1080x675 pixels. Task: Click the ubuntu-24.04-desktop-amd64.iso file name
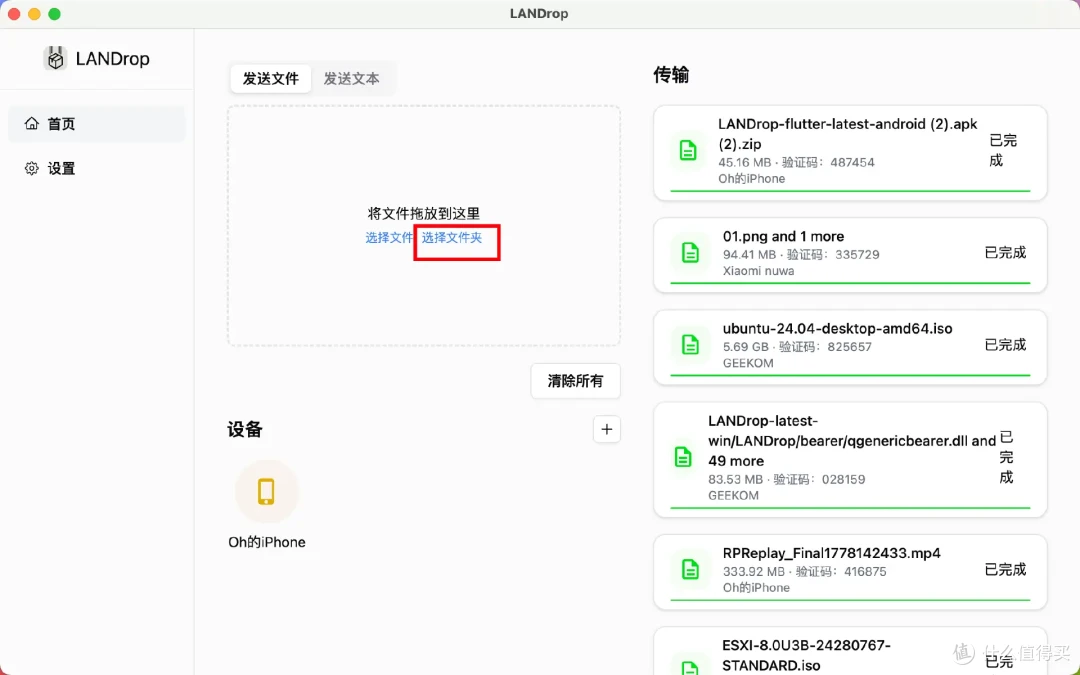coord(838,329)
